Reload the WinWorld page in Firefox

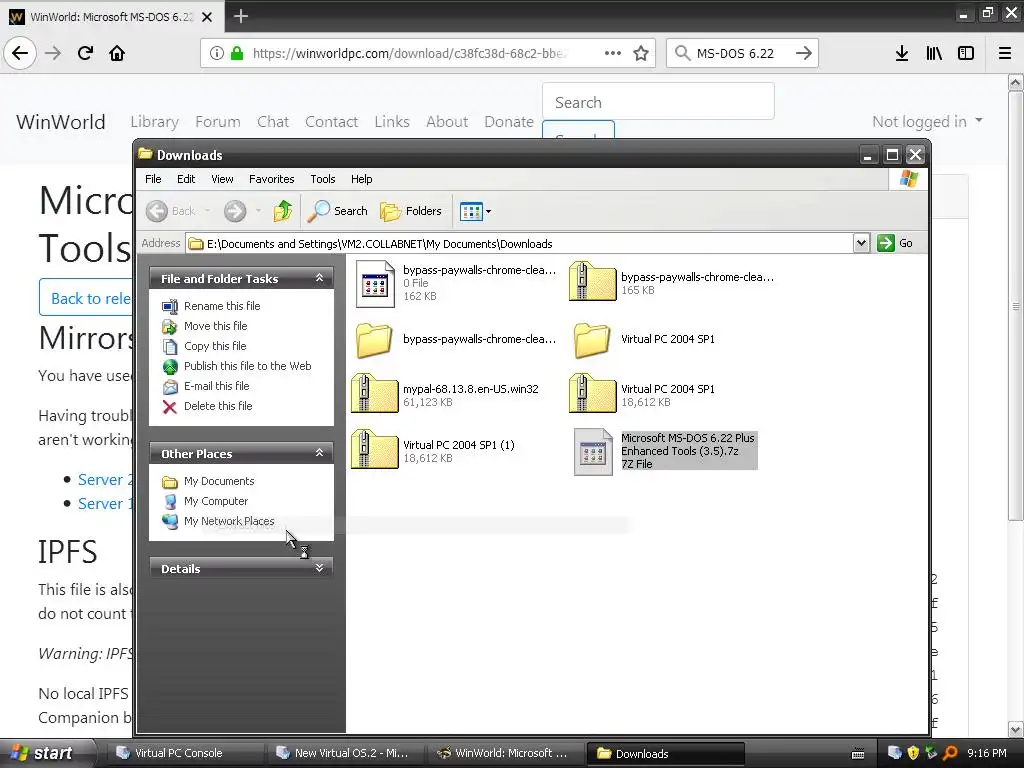tap(85, 53)
